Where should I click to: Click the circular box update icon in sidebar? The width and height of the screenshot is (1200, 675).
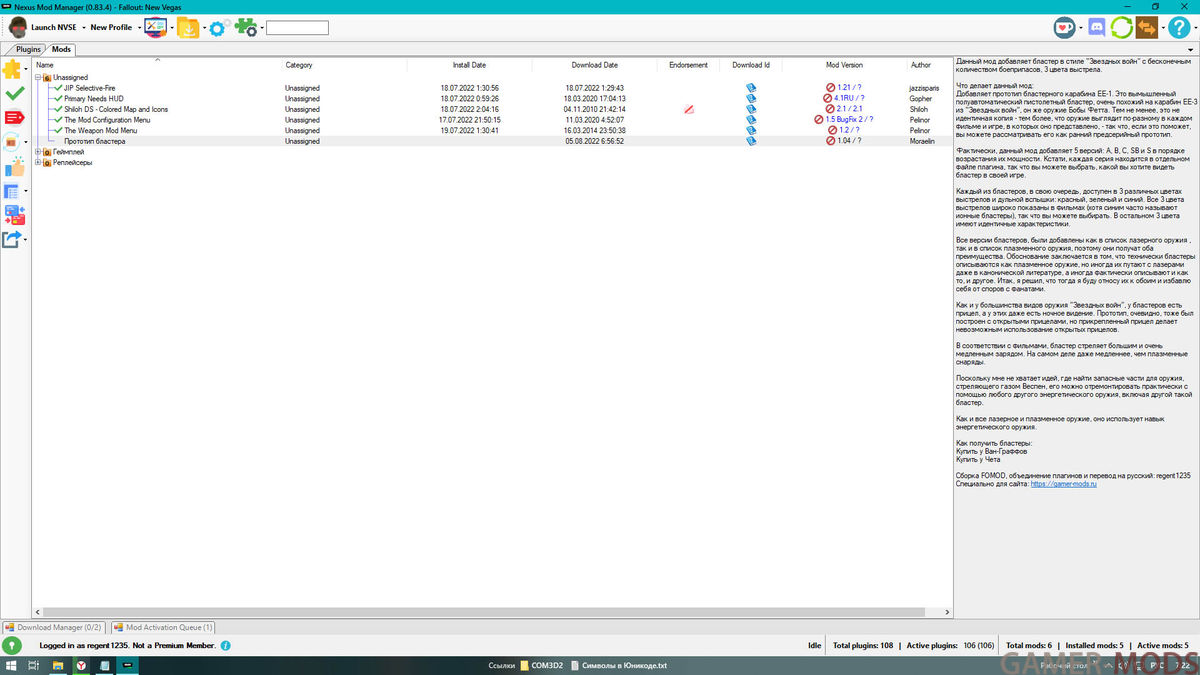(x=14, y=142)
